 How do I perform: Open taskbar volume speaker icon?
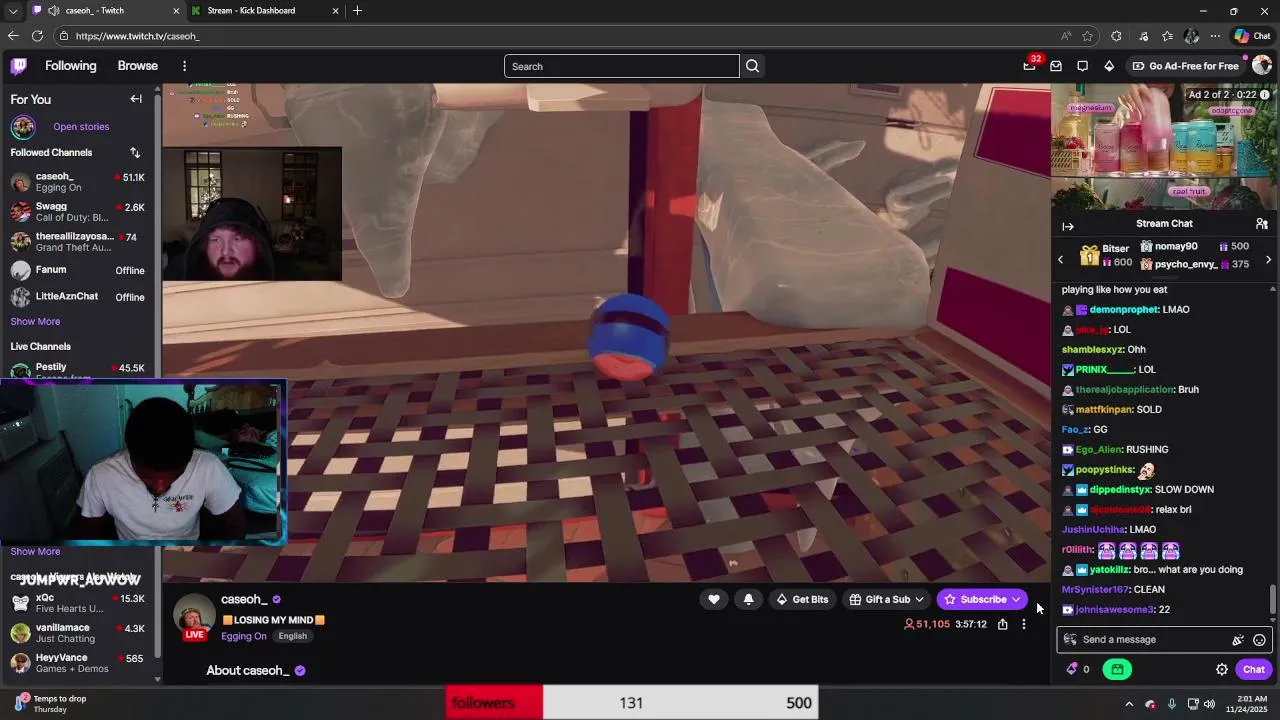click(1209, 704)
